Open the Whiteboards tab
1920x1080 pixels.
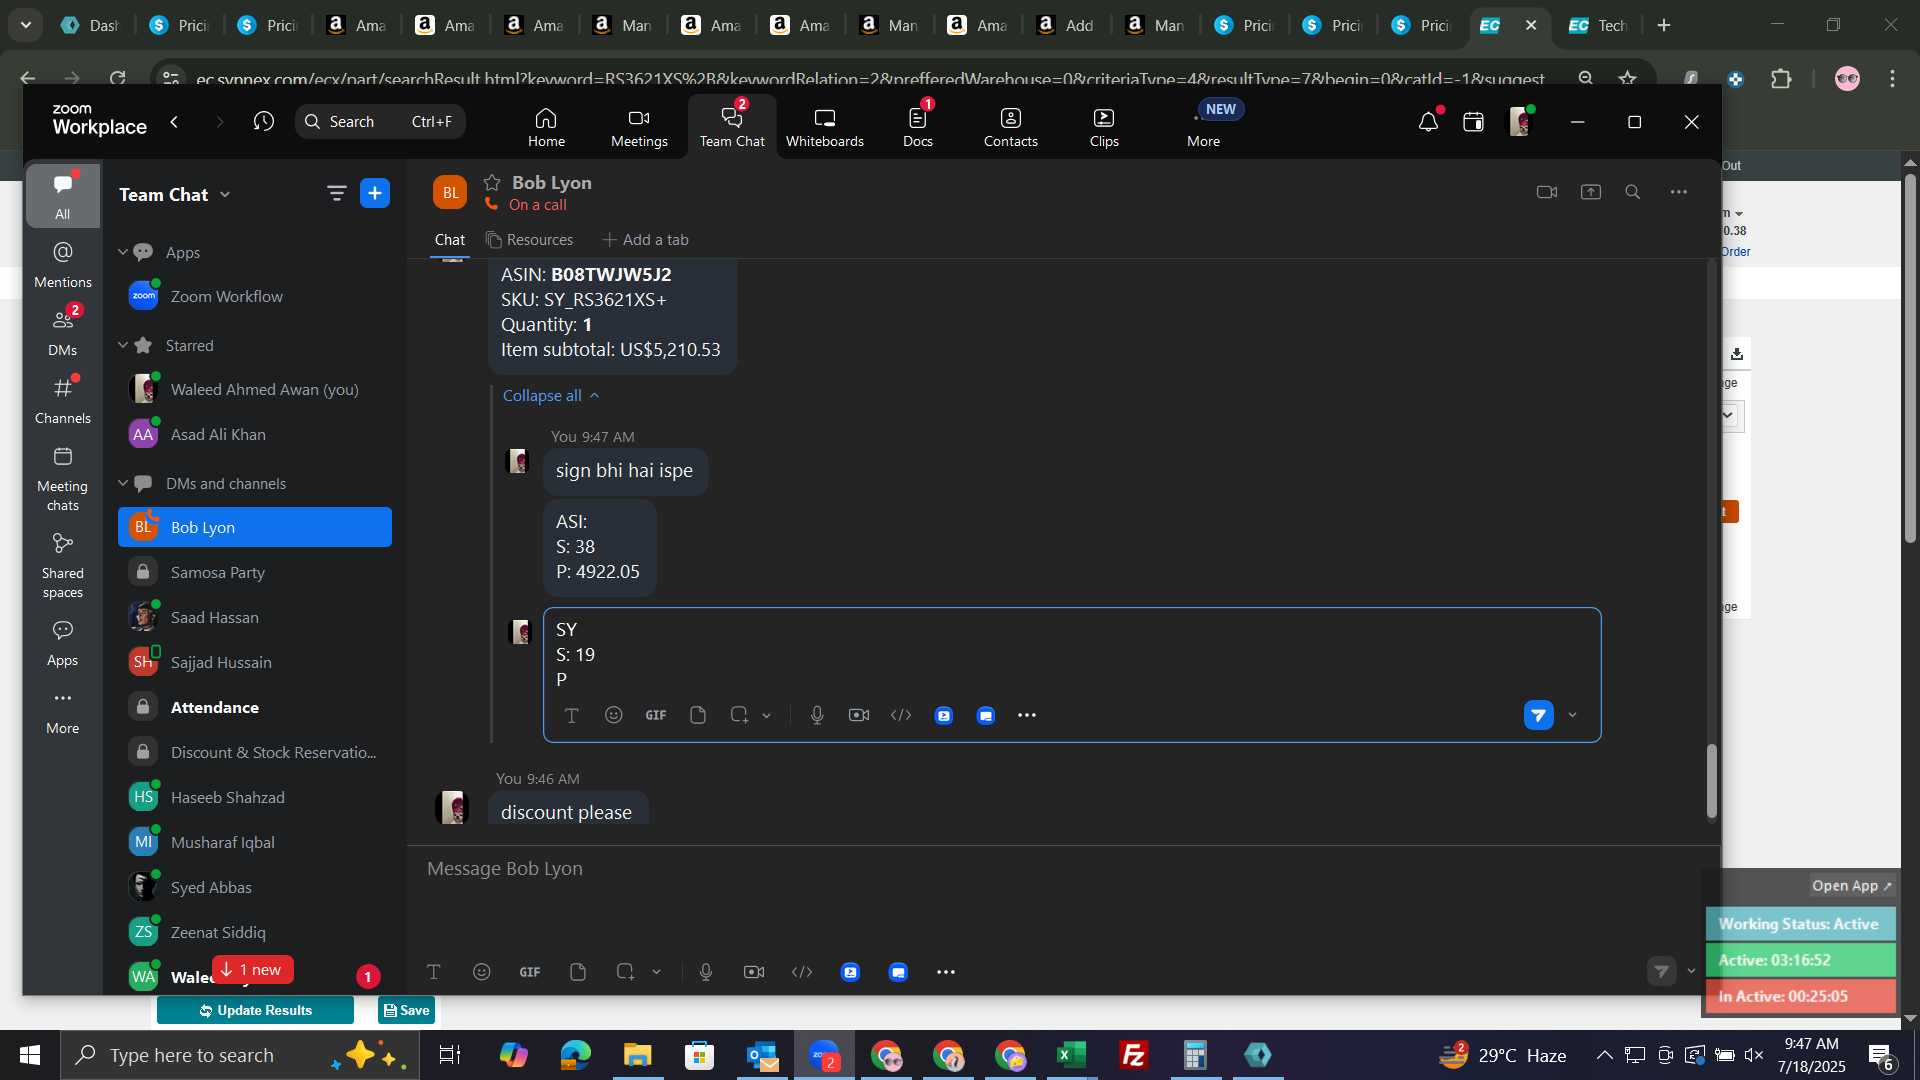(x=824, y=127)
